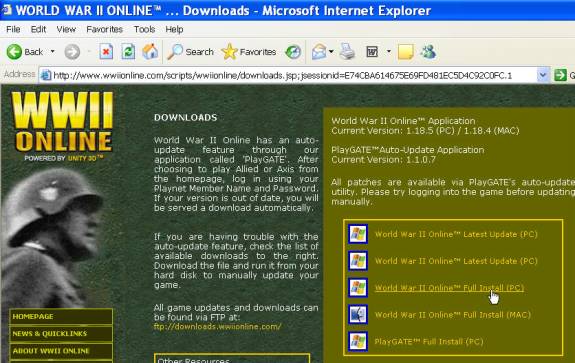Open the Edit menu
The image size is (575, 363).
38,29
